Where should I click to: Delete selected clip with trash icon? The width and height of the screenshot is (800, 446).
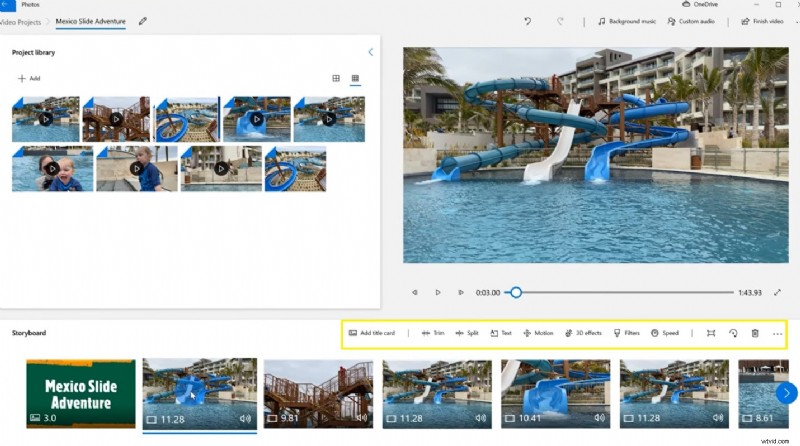(x=755, y=333)
